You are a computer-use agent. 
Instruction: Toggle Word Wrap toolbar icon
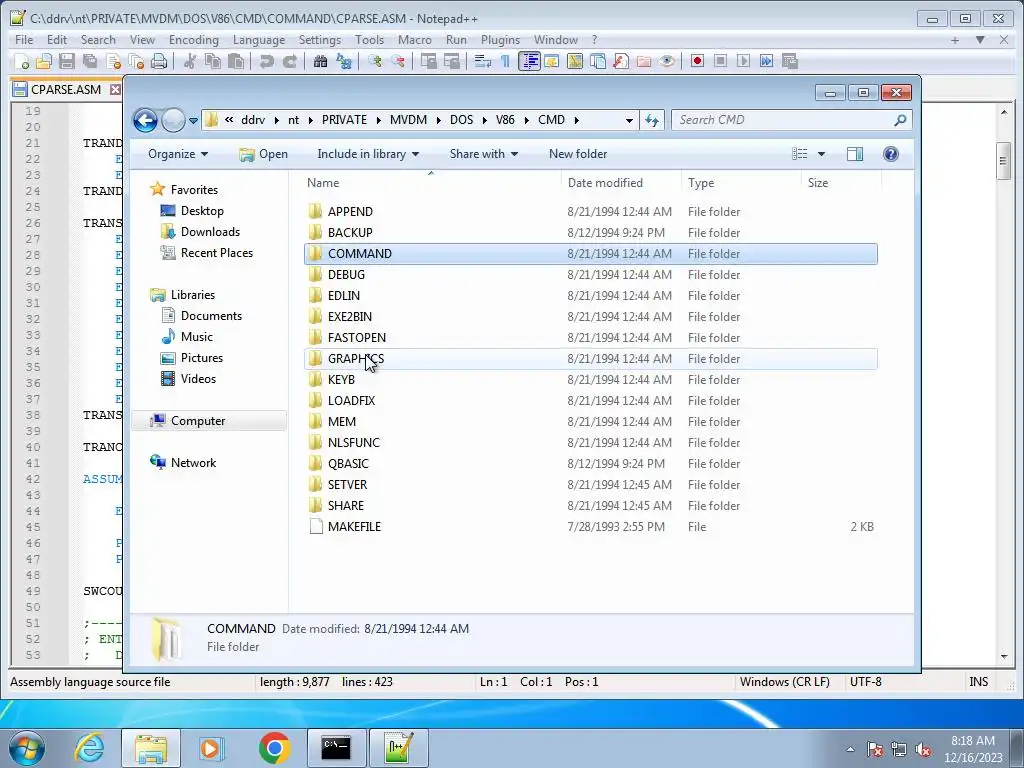[483, 61]
